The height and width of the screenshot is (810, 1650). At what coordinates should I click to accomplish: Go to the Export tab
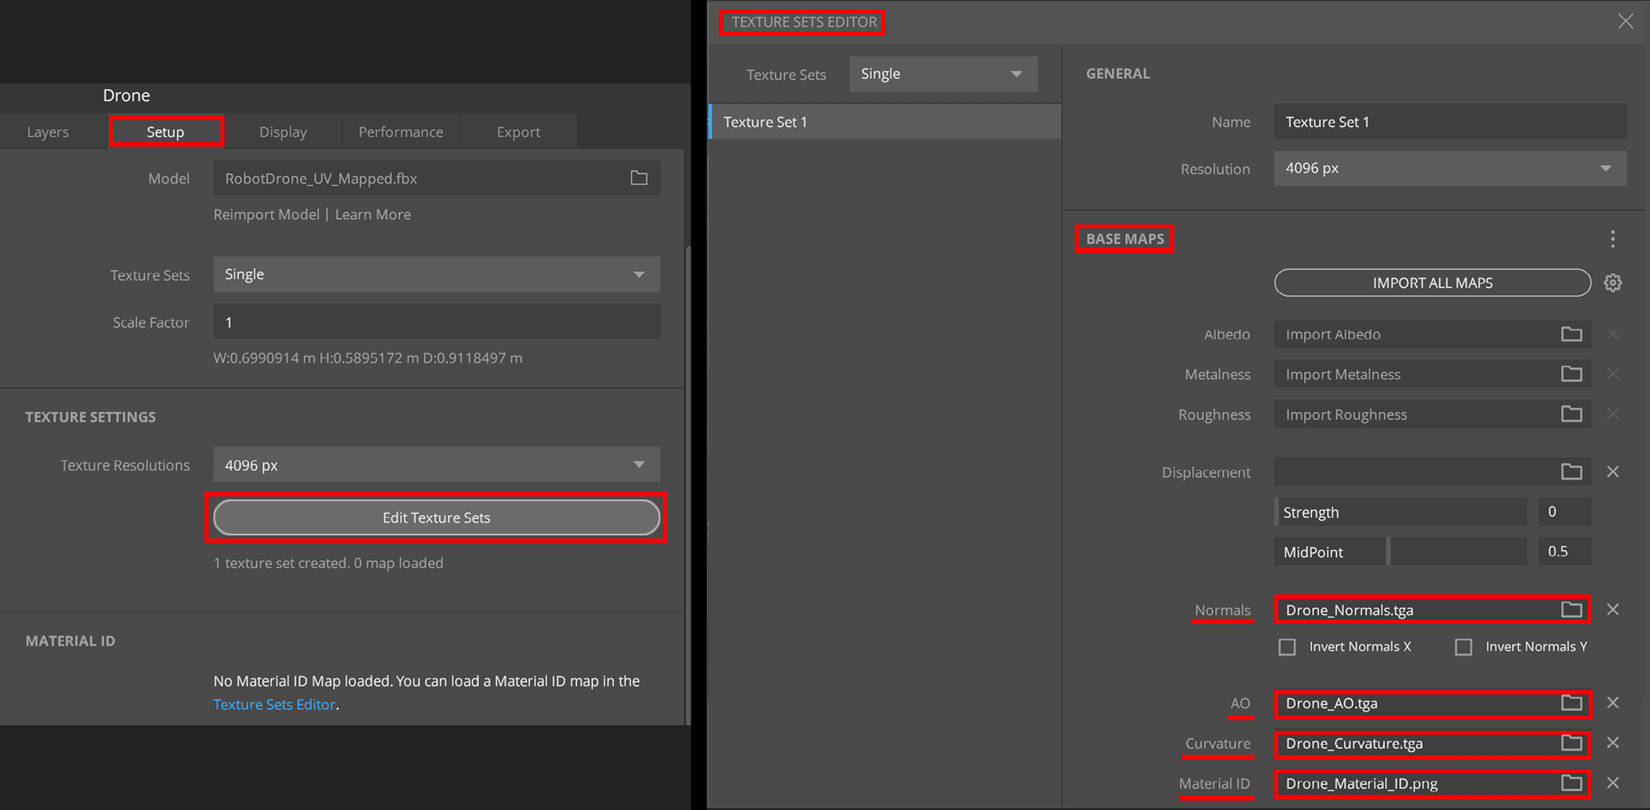pos(518,132)
